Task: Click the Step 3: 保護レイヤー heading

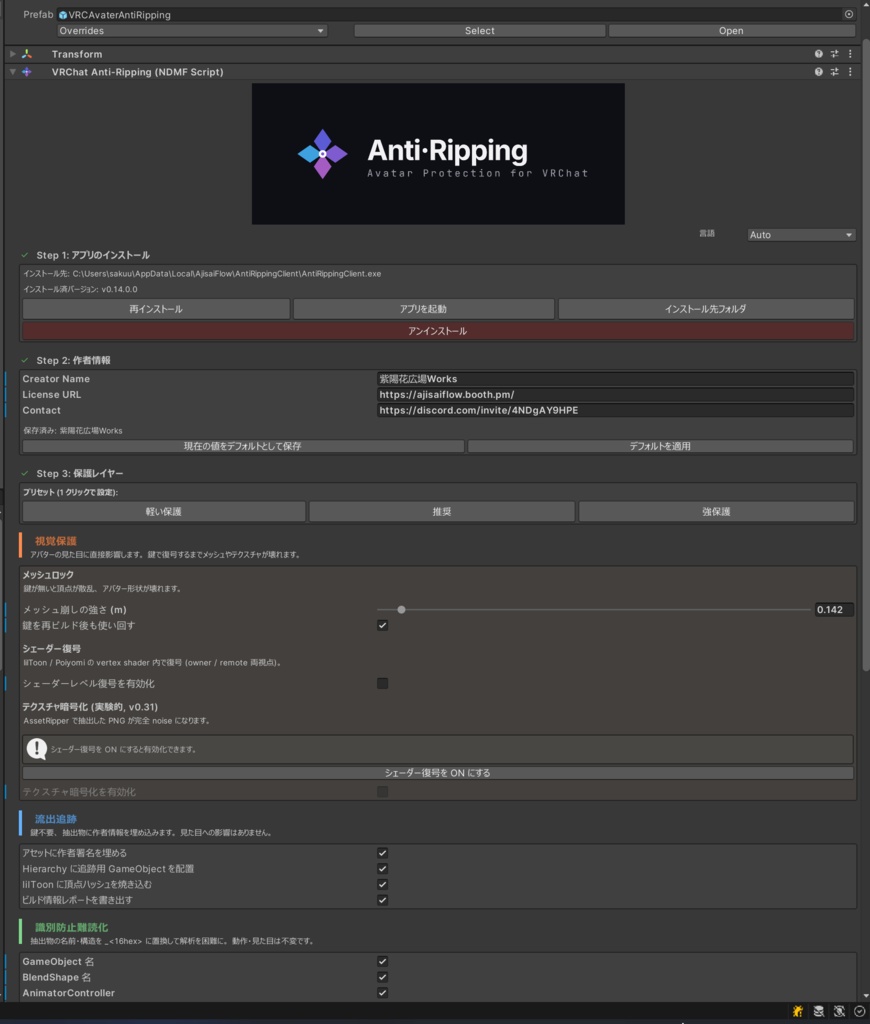Action: 80,473
